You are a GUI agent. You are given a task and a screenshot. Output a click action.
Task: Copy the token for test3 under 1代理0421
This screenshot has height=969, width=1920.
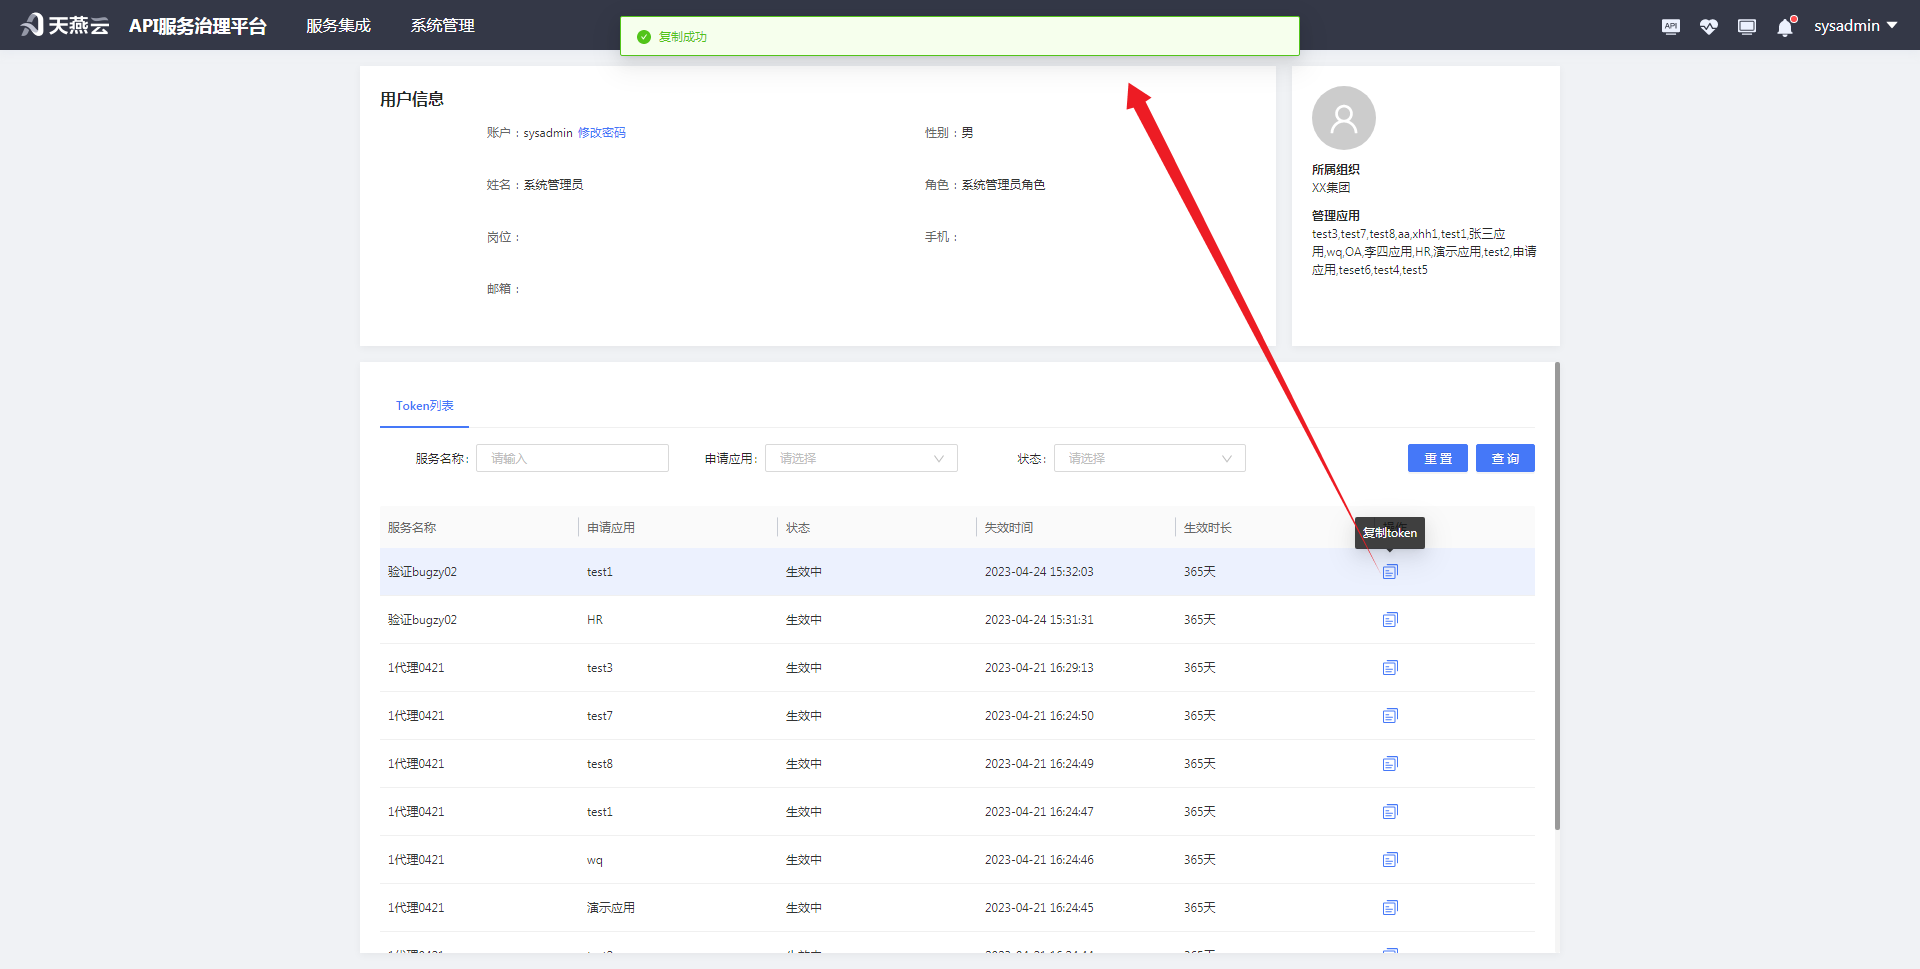pyautogui.click(x=1390, y=667)
